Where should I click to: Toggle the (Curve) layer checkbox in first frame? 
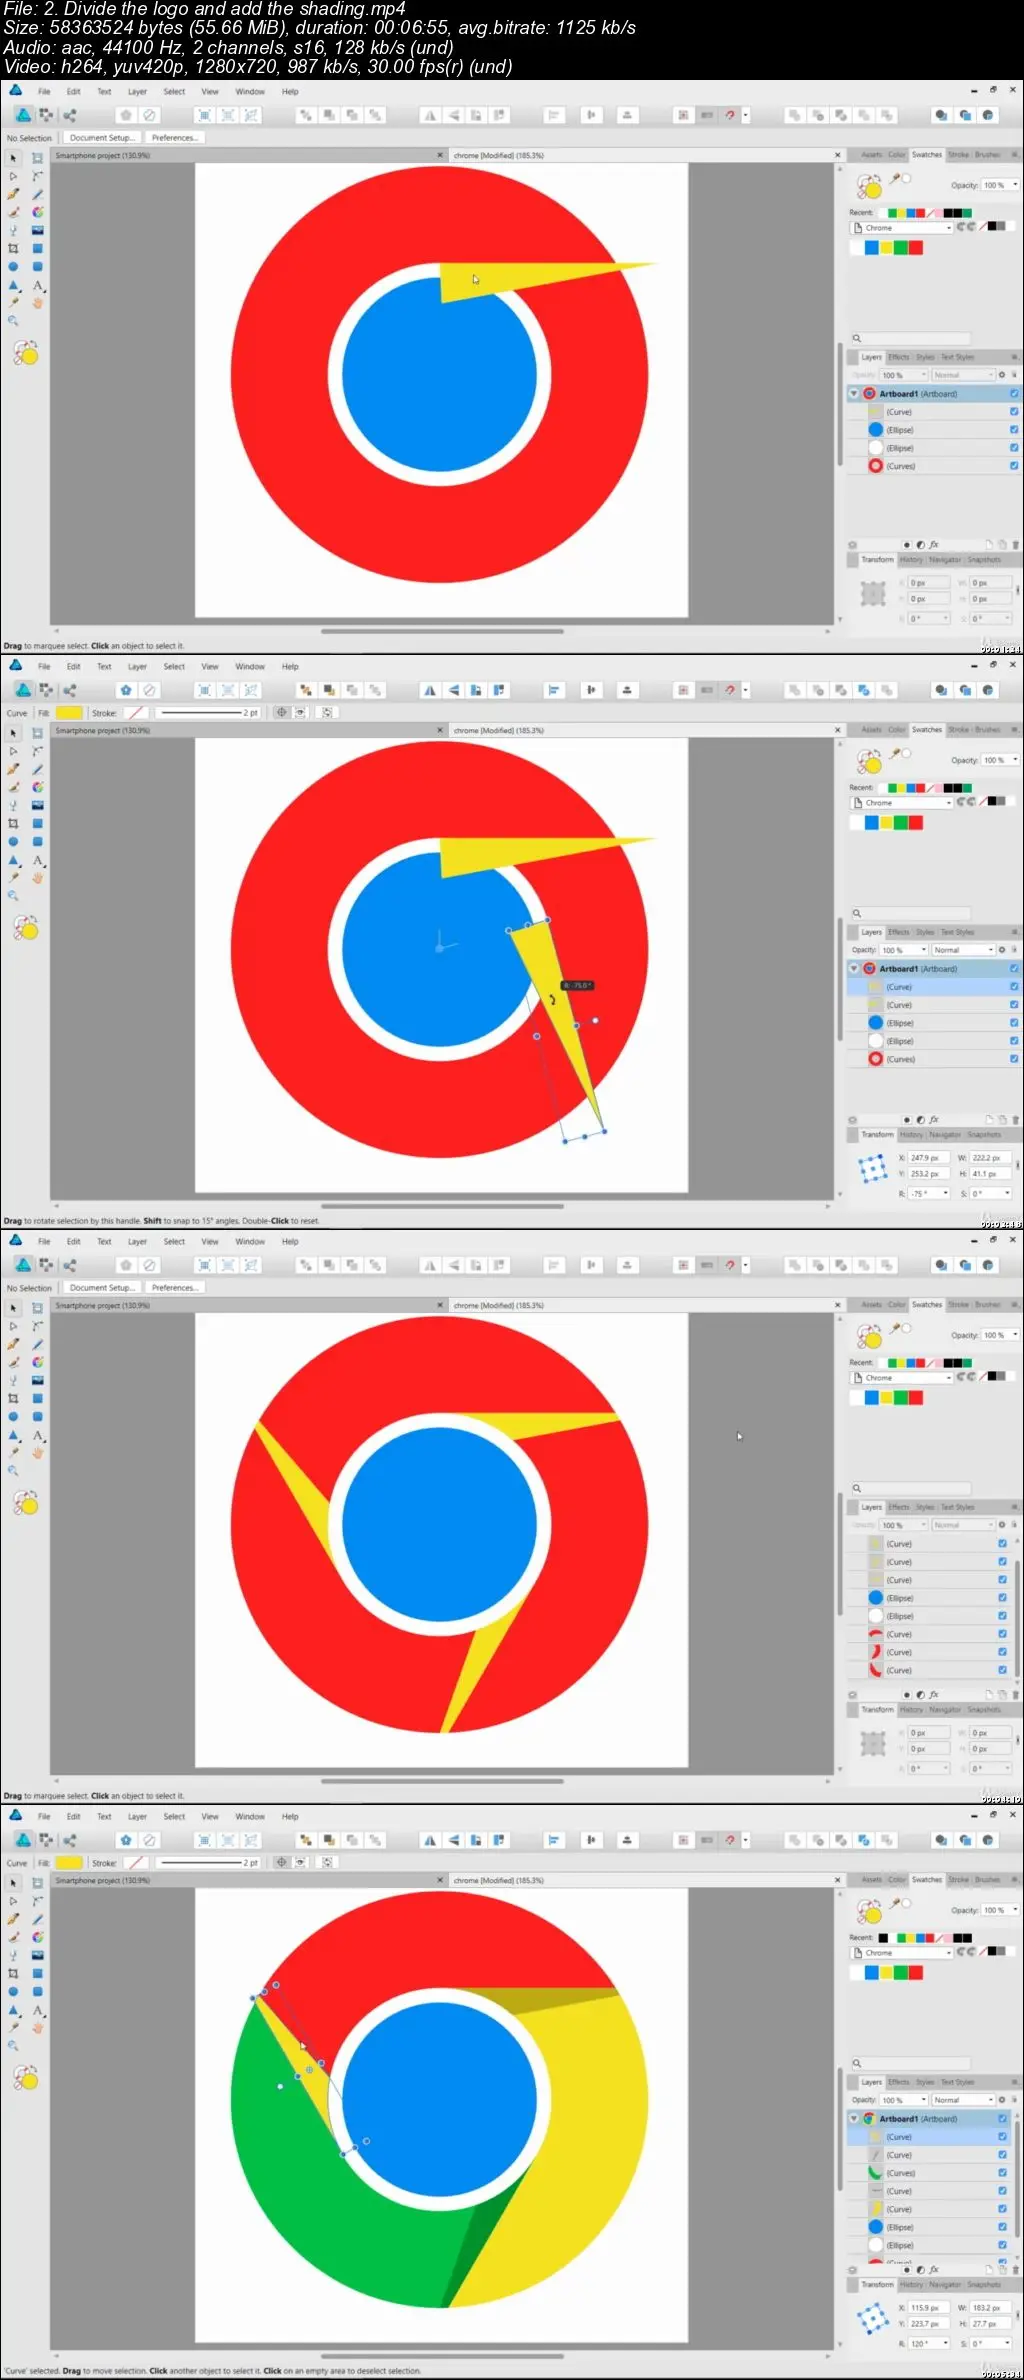(x=1014, y=412)
